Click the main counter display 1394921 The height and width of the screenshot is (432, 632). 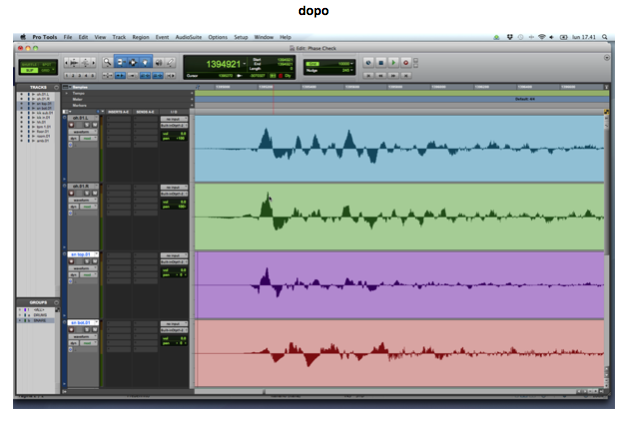pos(223,64)
